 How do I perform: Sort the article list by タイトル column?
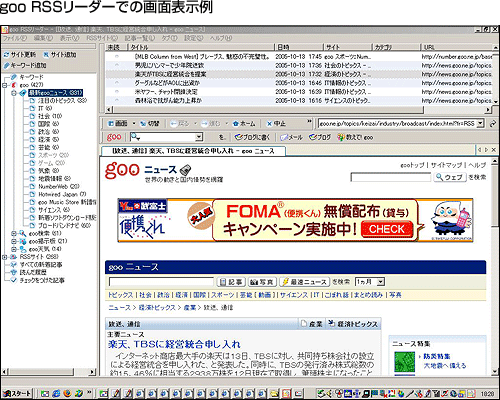tap(201, 47)
